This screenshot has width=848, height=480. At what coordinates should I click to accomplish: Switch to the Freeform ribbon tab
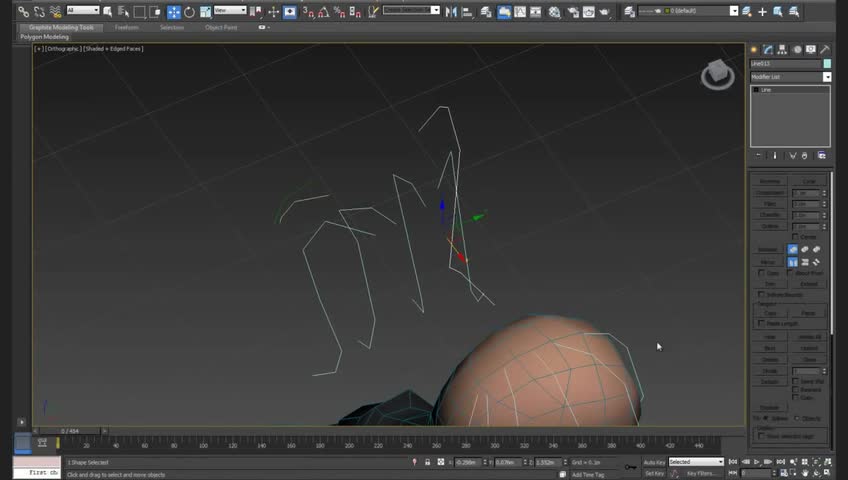pyautogui.click(x=126, y=28)
